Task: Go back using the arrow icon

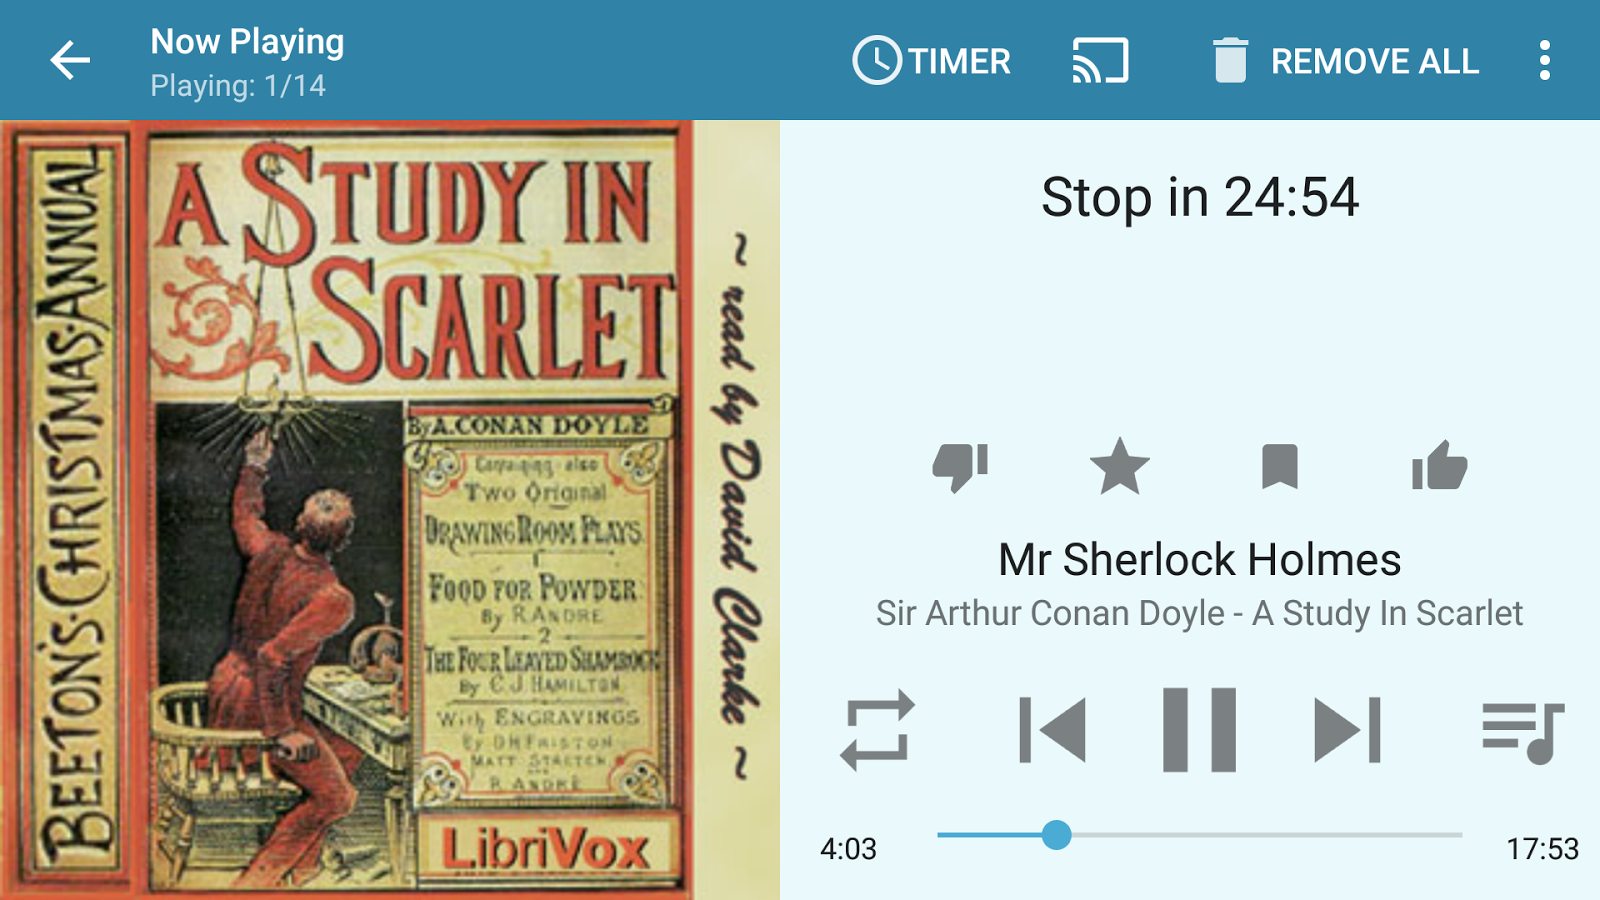Action: coord(70,61)
